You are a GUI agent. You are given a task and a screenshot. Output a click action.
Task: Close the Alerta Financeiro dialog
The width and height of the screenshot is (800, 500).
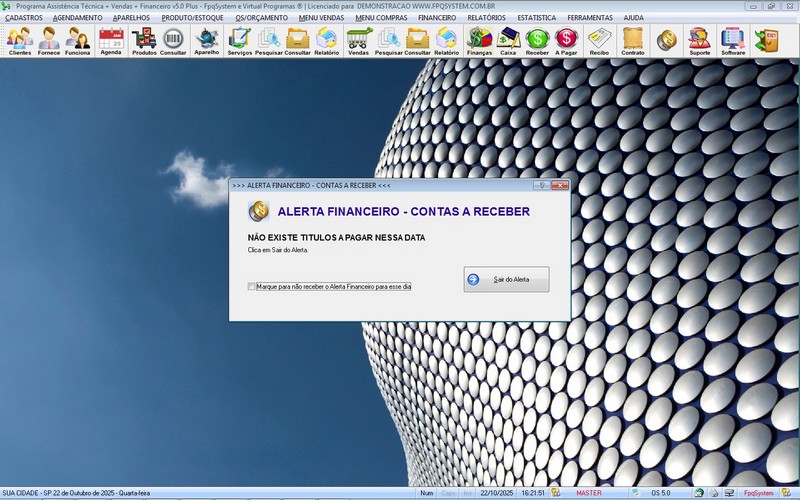coord(560,185)
